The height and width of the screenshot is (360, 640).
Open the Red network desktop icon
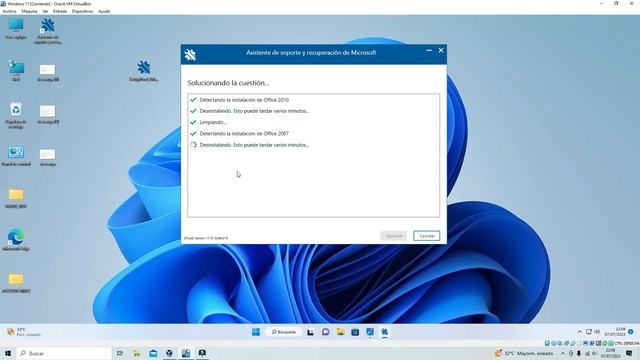pyautogui.click(x=16, y=71)
